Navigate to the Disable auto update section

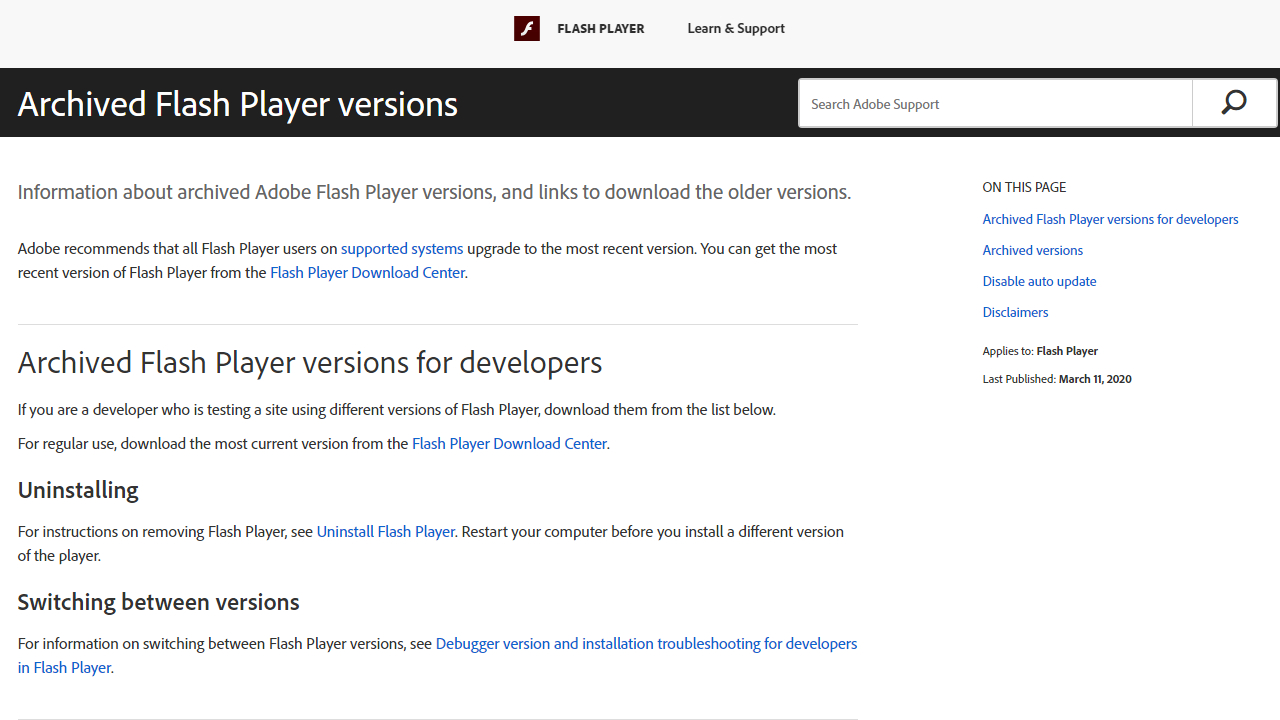(x=1038, y=281)
